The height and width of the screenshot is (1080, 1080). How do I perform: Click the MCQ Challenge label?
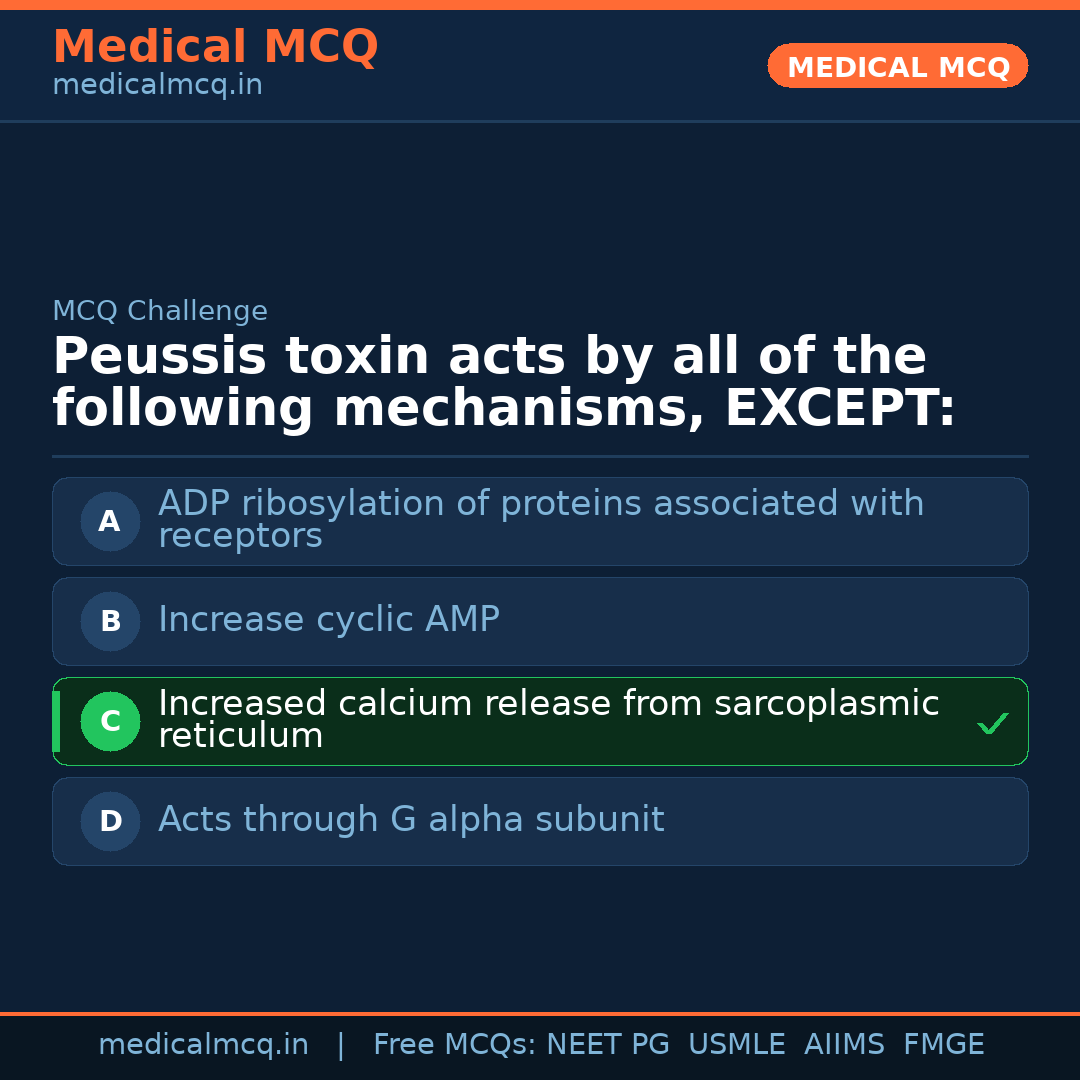160,311
